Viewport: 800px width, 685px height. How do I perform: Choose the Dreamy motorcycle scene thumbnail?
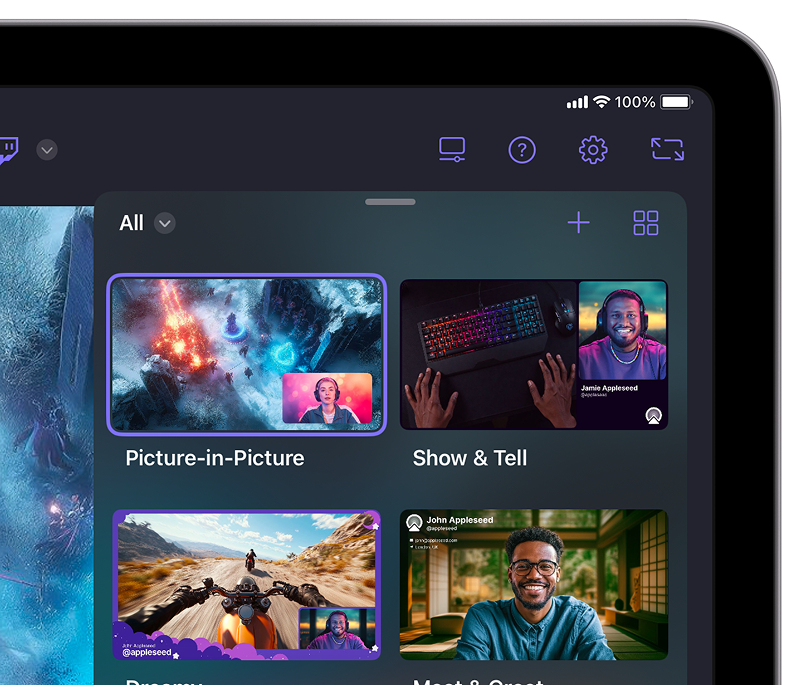click(x=246, y=584)
